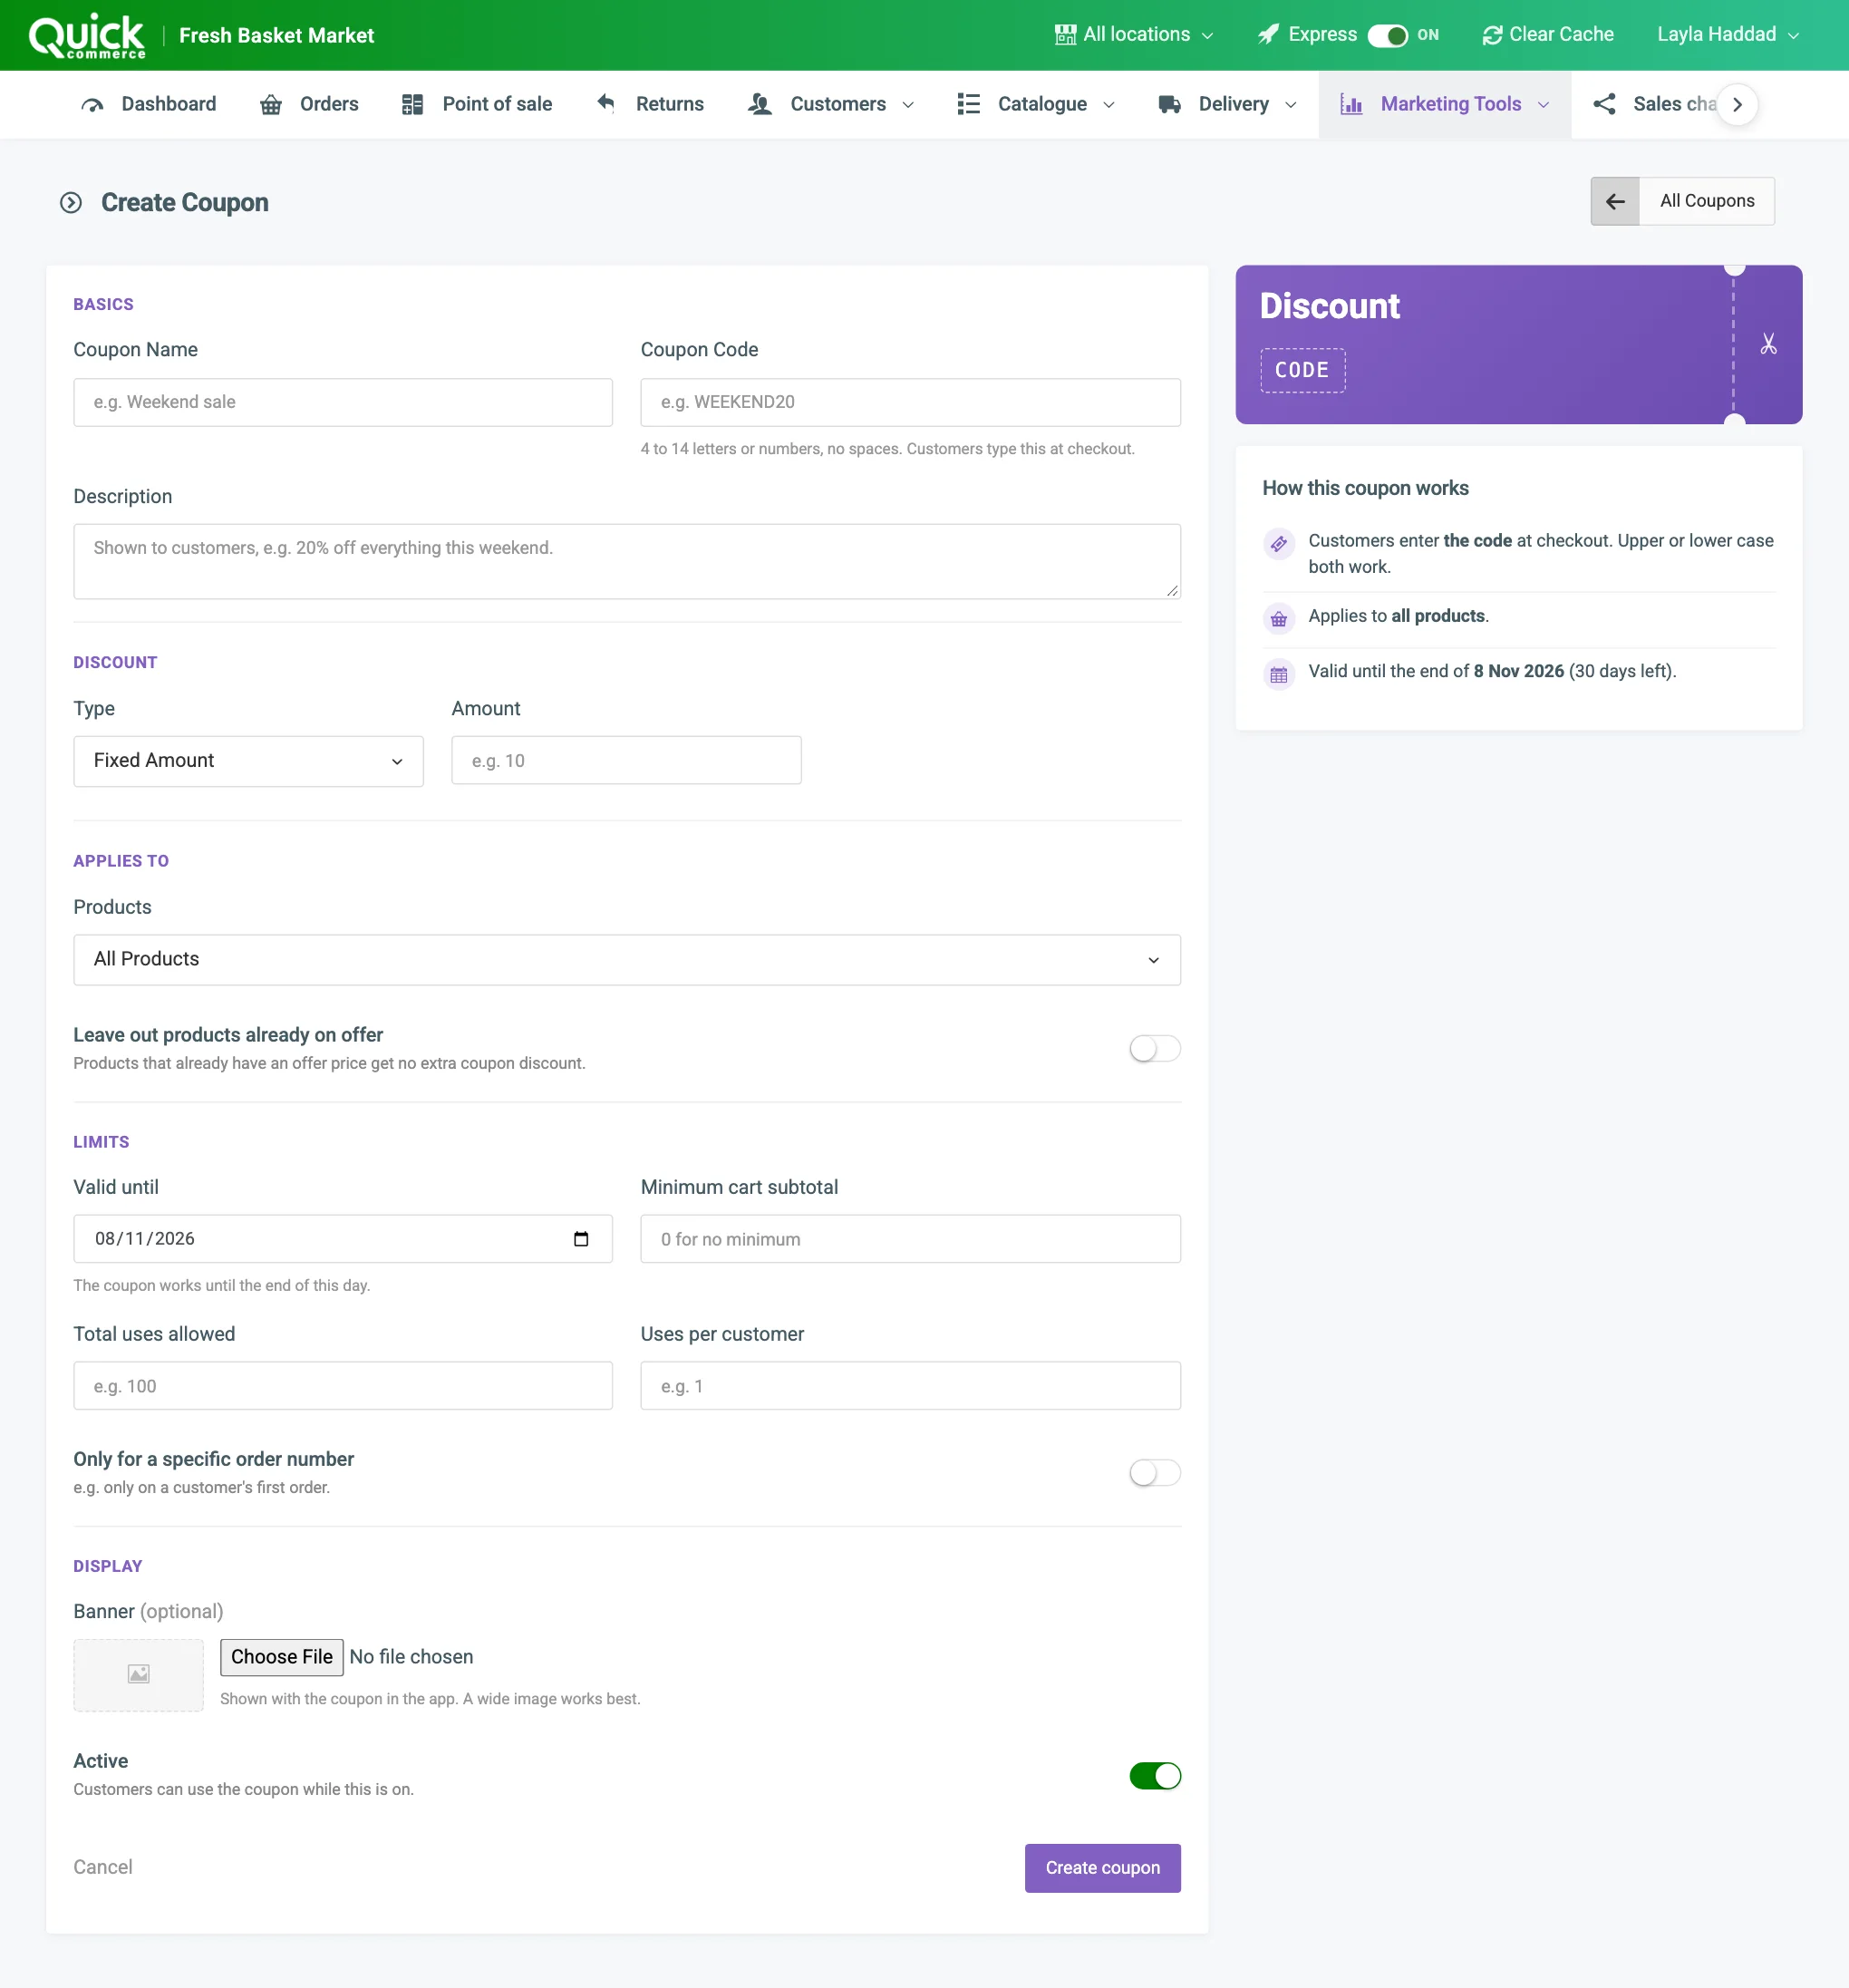
Task: Open Point of sale
Action: pyautogui.click(x=477, y=104)
